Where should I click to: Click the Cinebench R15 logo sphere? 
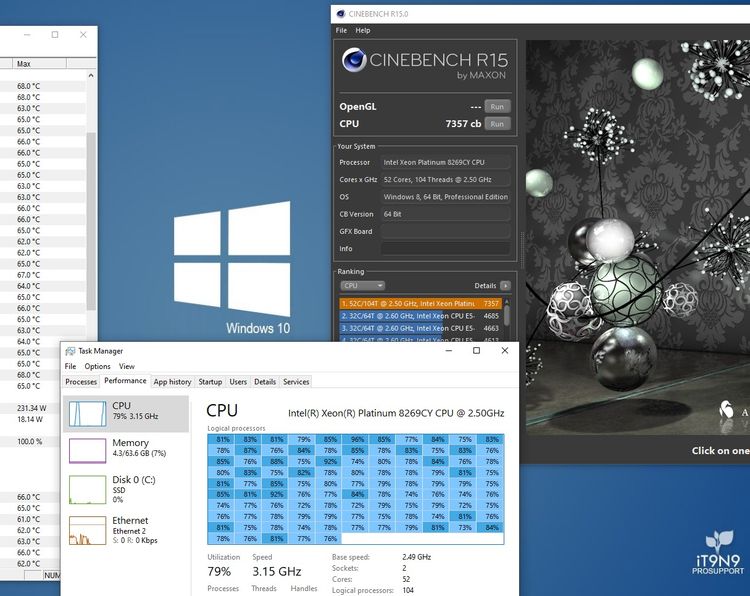click(354, 60)
